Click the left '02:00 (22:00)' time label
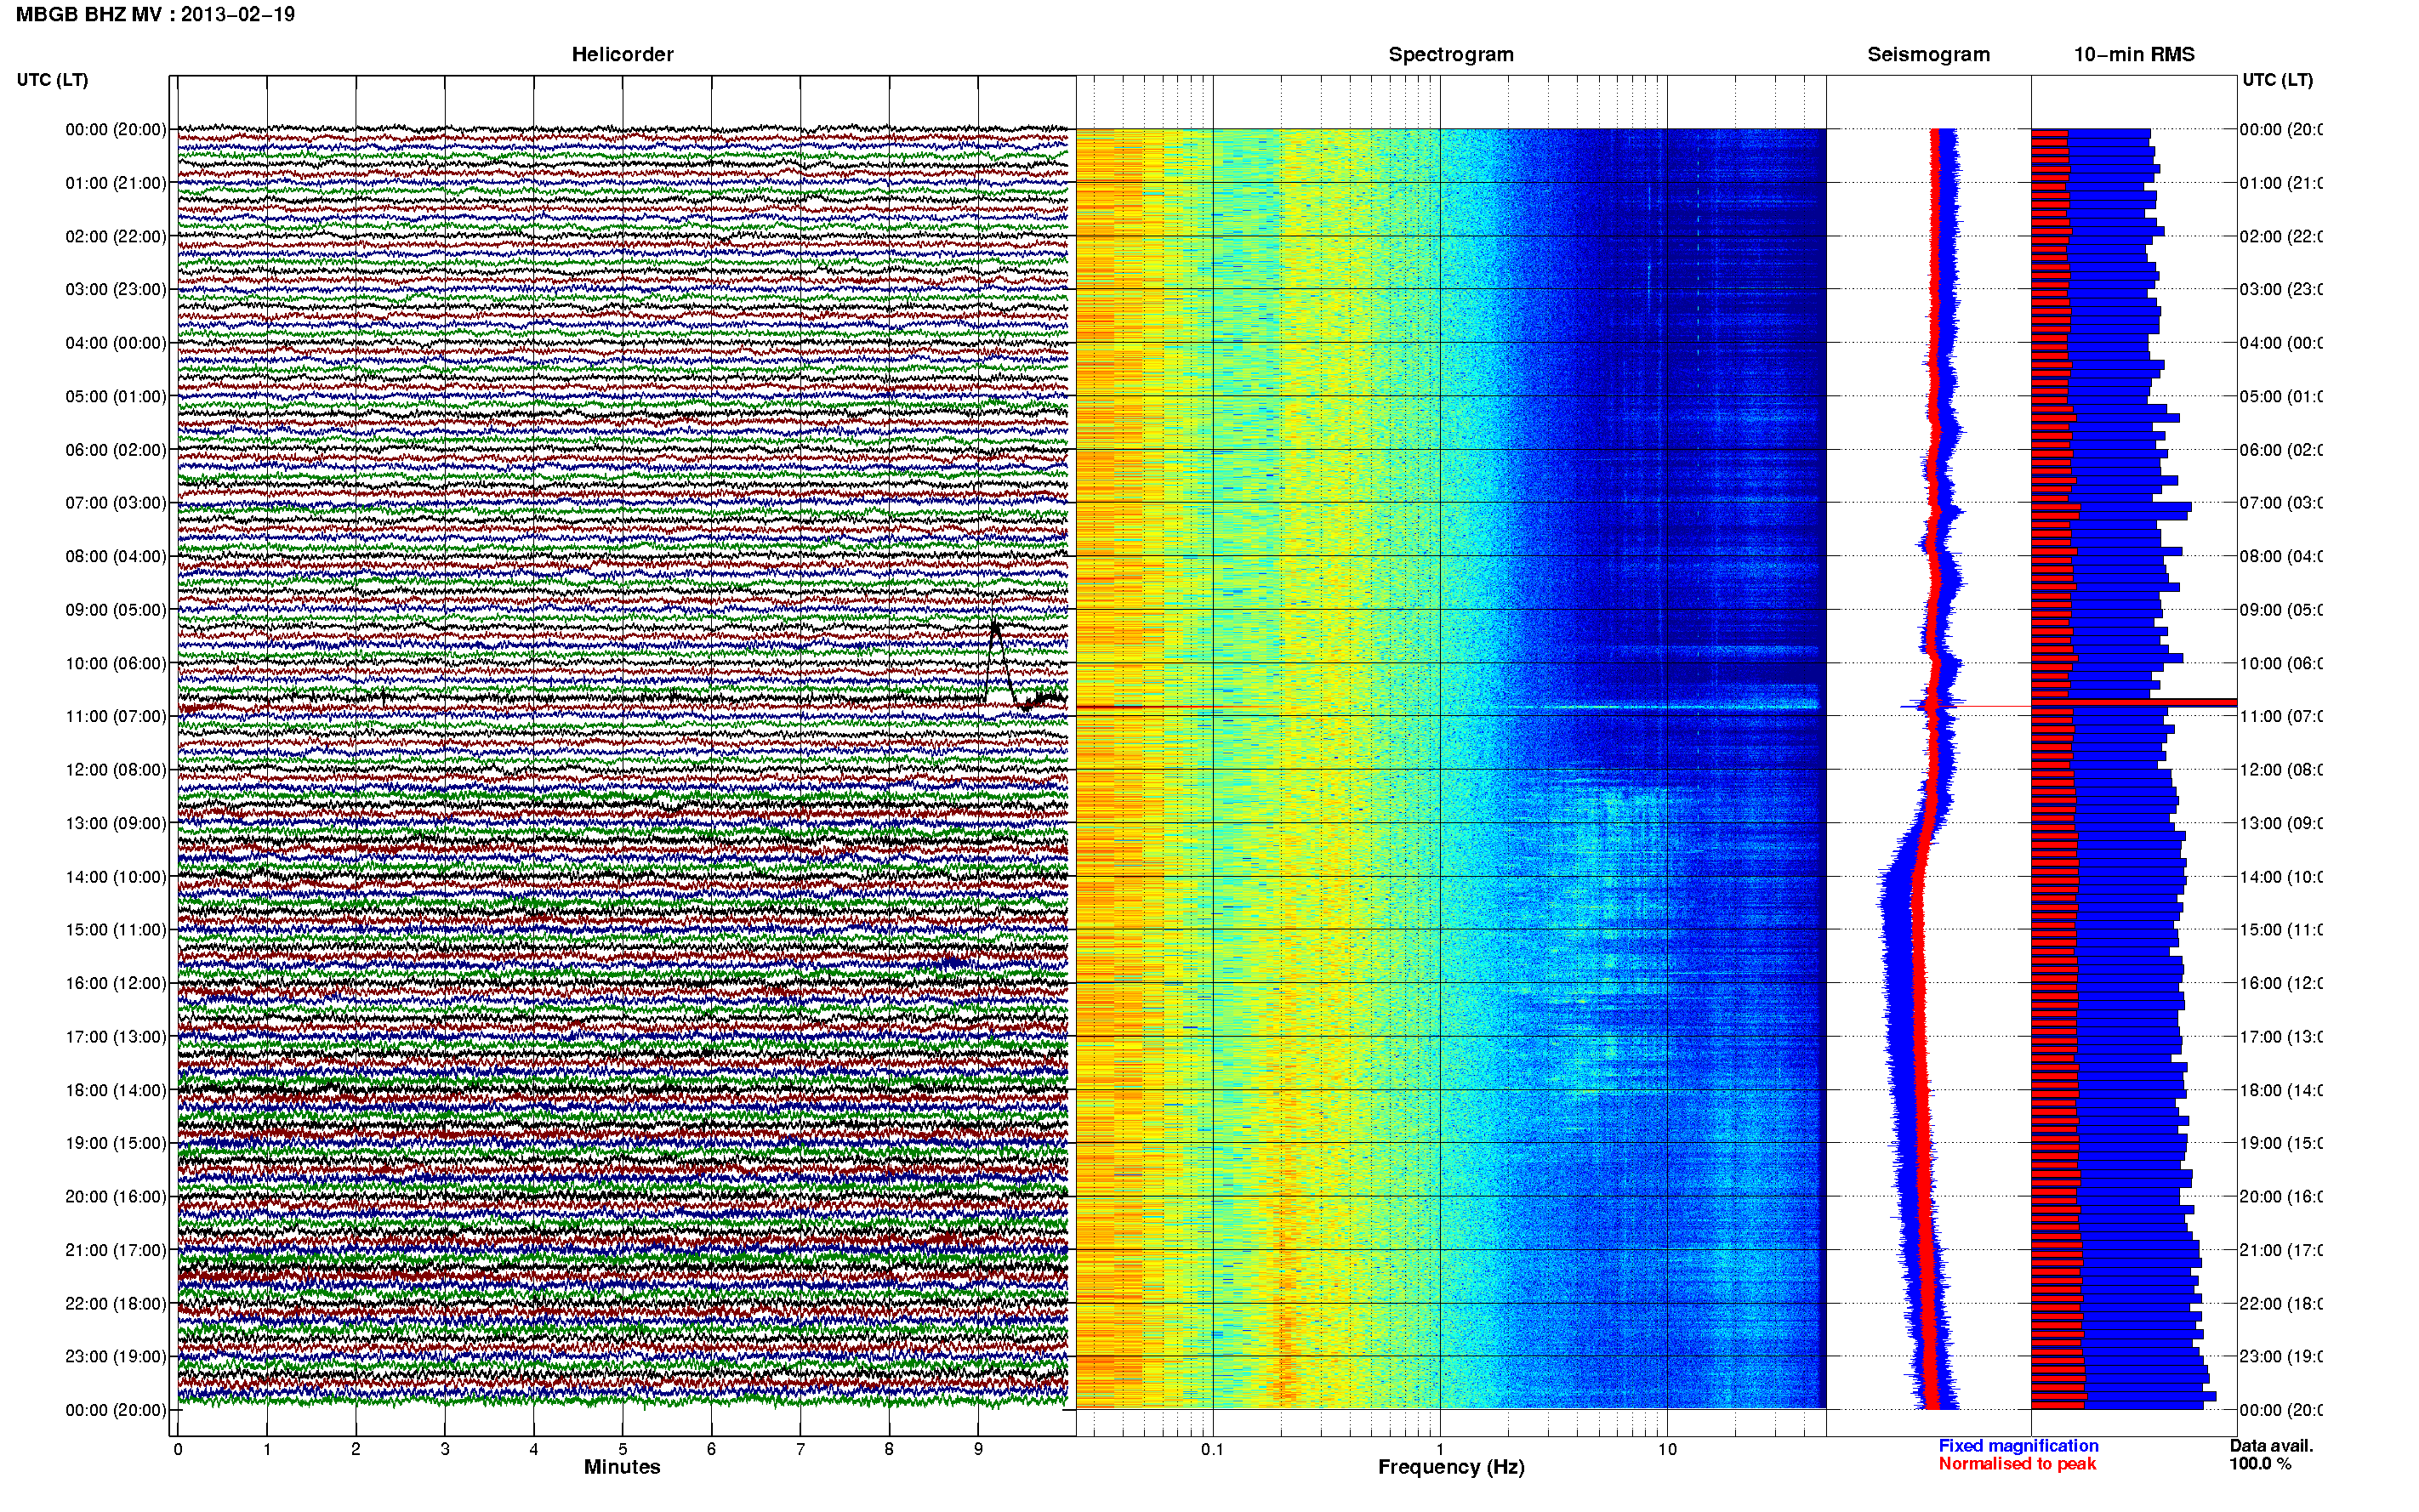Screen dimensions: 2419x1512 coord(116,236)
